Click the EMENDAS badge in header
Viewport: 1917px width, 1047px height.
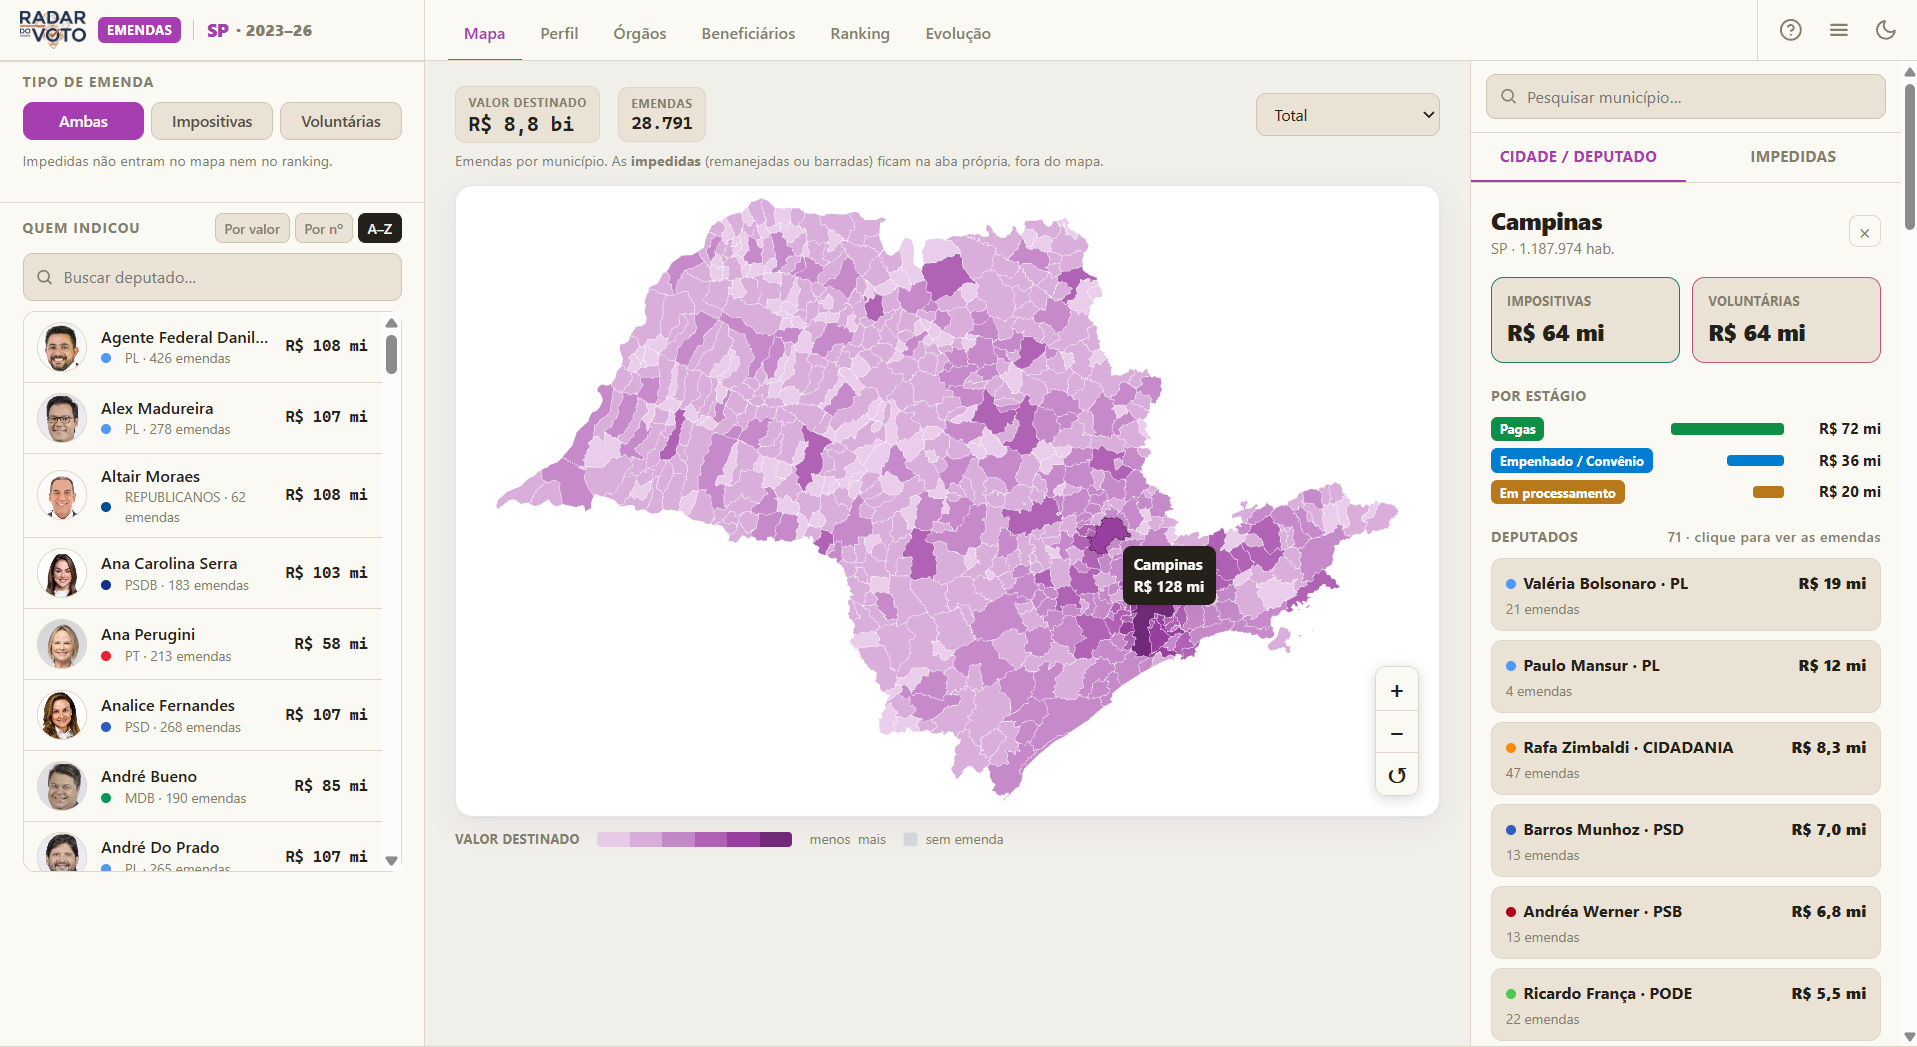139,30
